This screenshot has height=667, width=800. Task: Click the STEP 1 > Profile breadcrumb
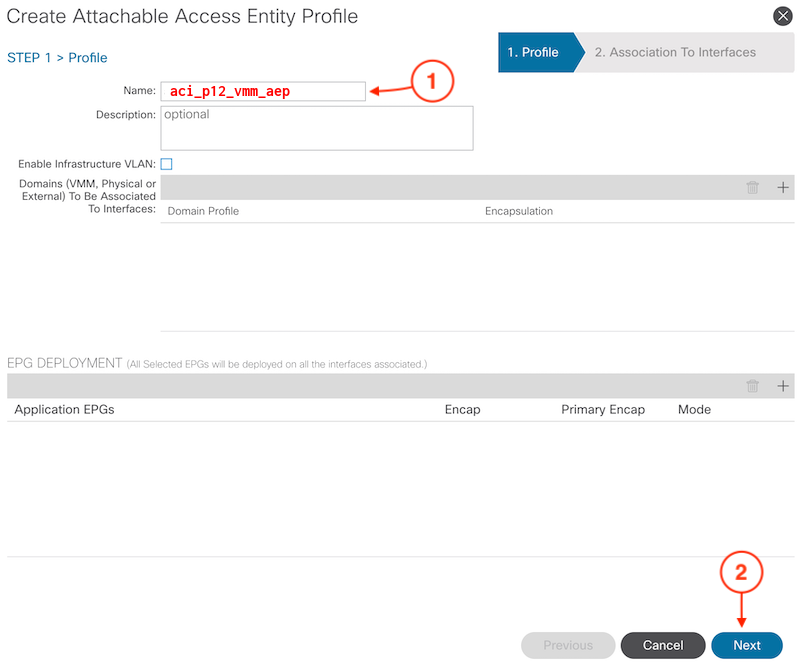point(57,58)
